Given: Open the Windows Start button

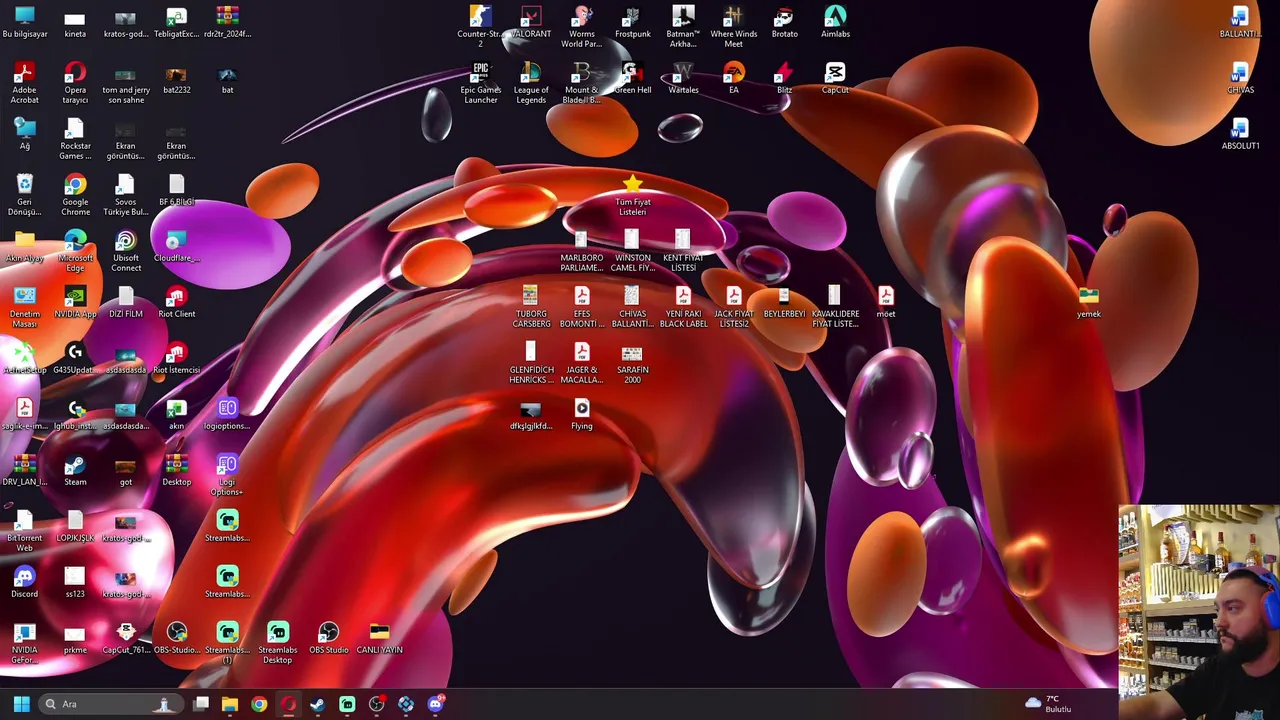Looking at the screenshot, I should tap(21, 704).
